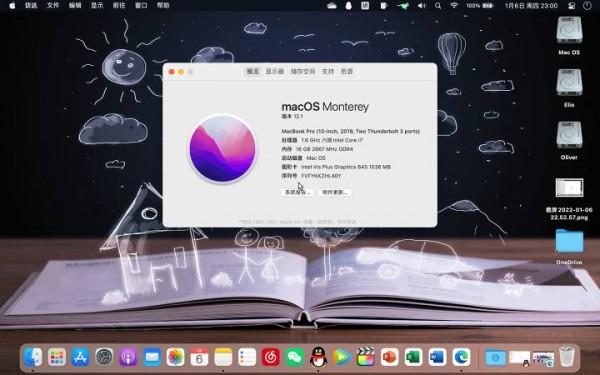Open the 访达 (Finder) menu

(x=31, y=5)
